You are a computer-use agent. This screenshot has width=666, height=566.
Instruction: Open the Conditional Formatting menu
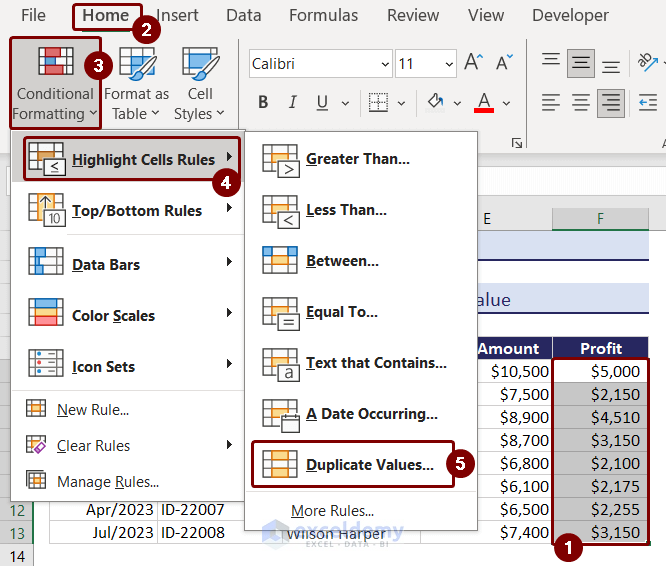(x=55, y=84)
